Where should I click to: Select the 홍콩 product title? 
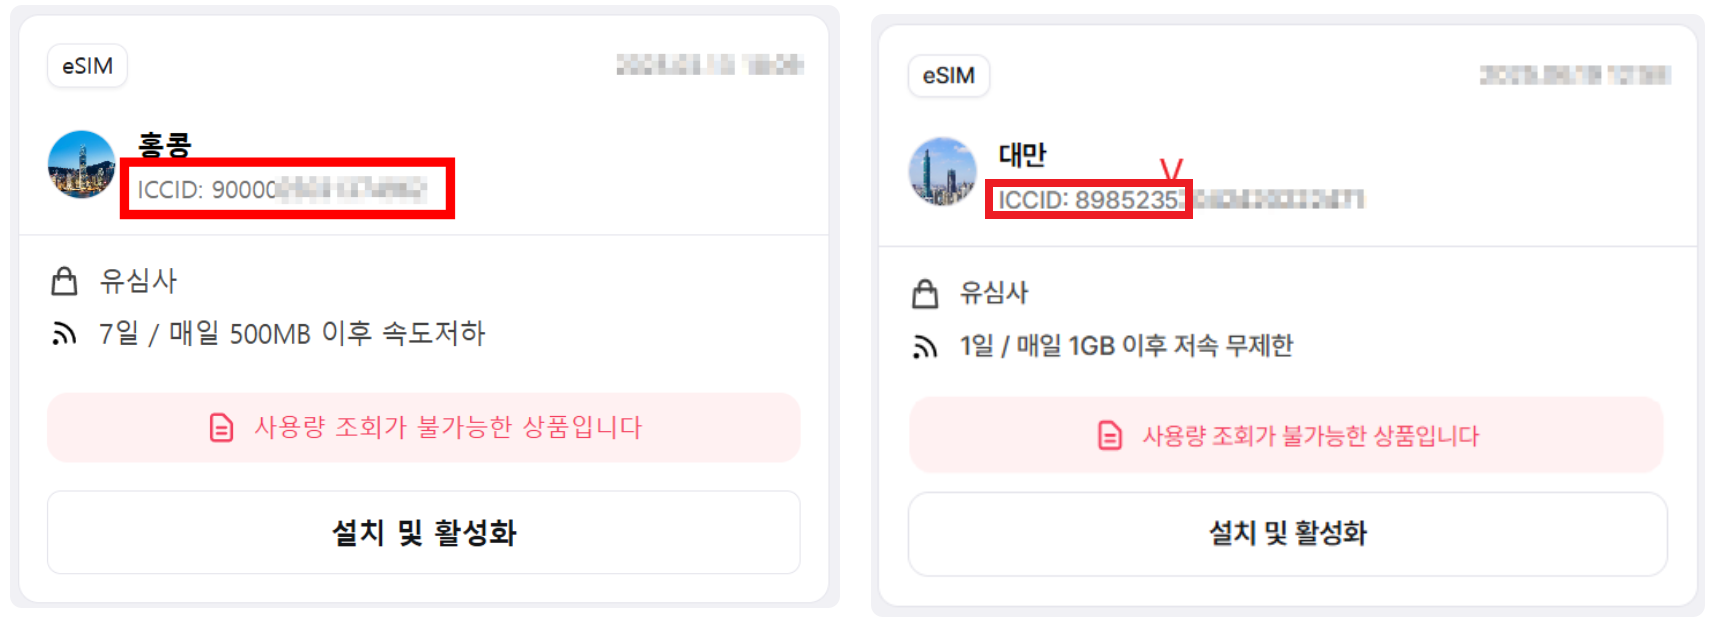pos(165,145)
